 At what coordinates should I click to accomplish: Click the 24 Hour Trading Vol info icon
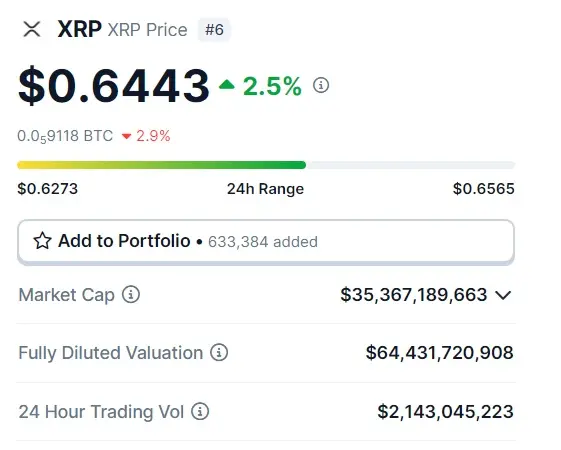coord(200,411)
